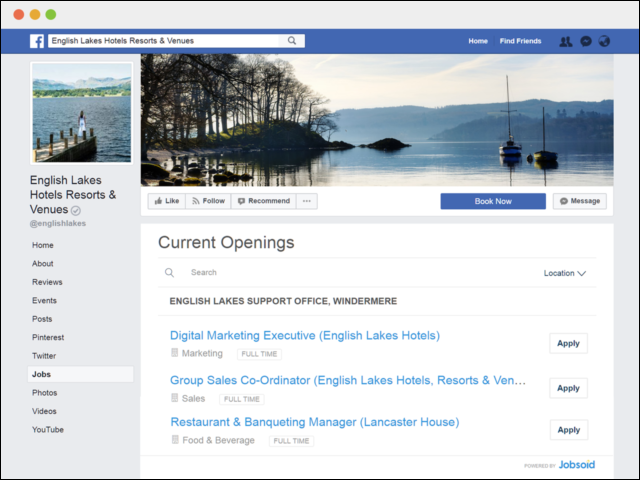Screen dimensions: 640x480
Task: Go to Photos in the sidebar
Action: 44,393
